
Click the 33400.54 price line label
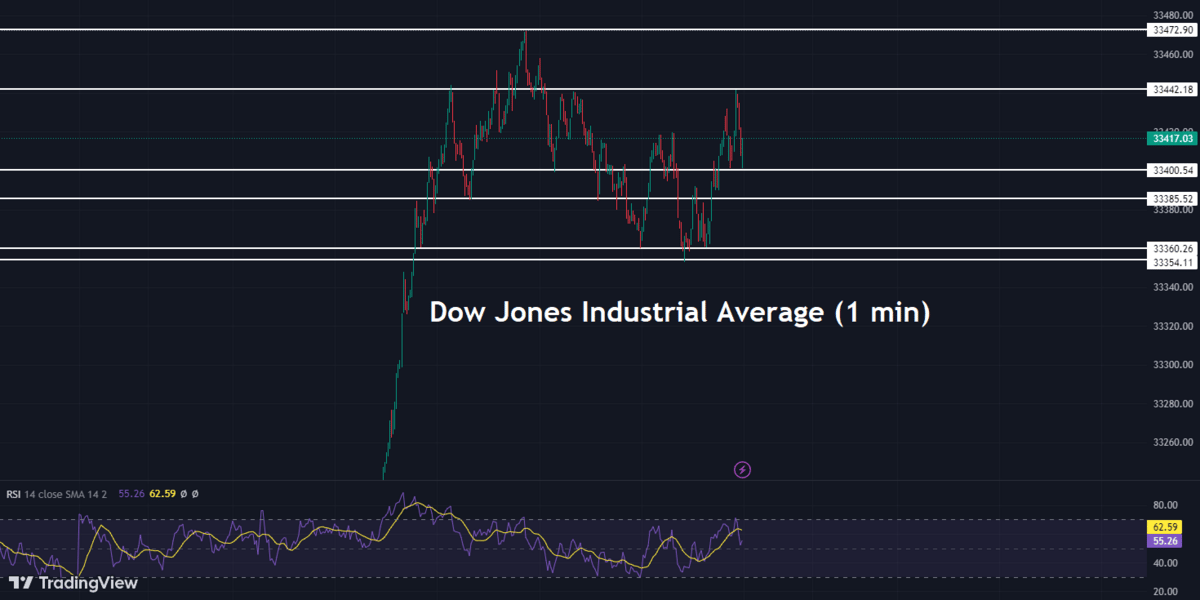(x=1172, y=170)
